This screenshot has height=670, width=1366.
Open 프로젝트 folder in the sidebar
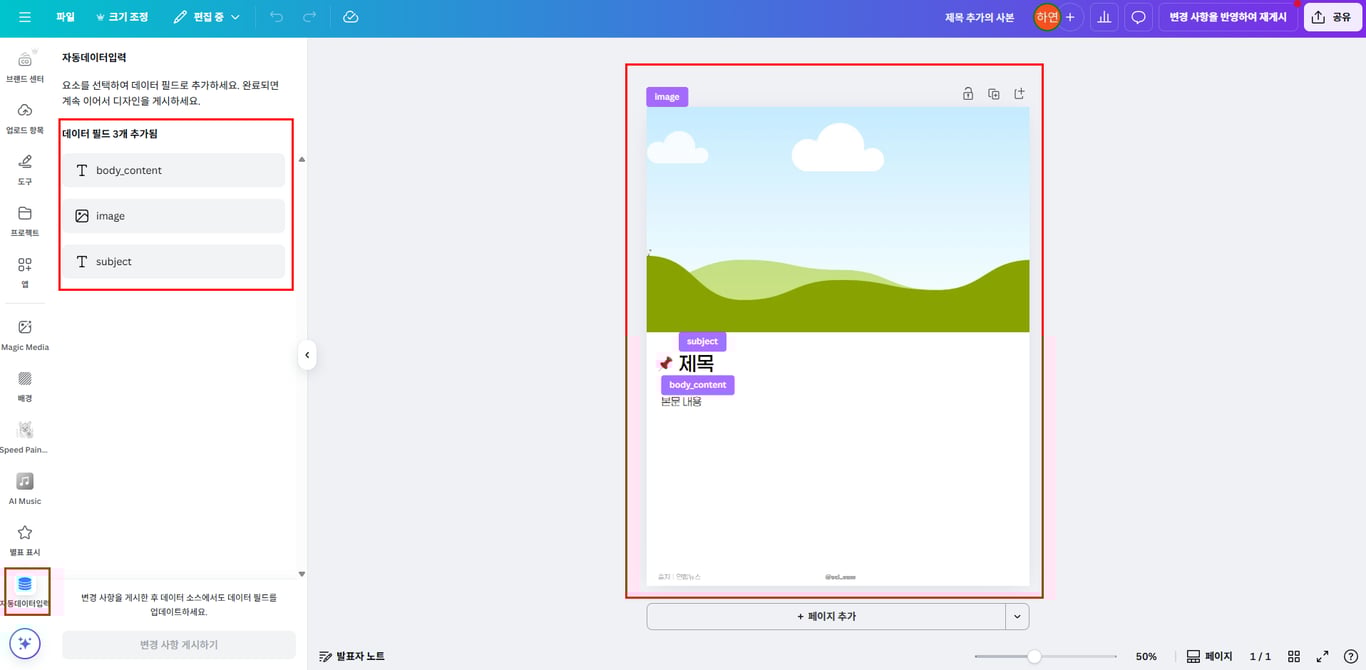pyautogui.click(x=25, y=220)
